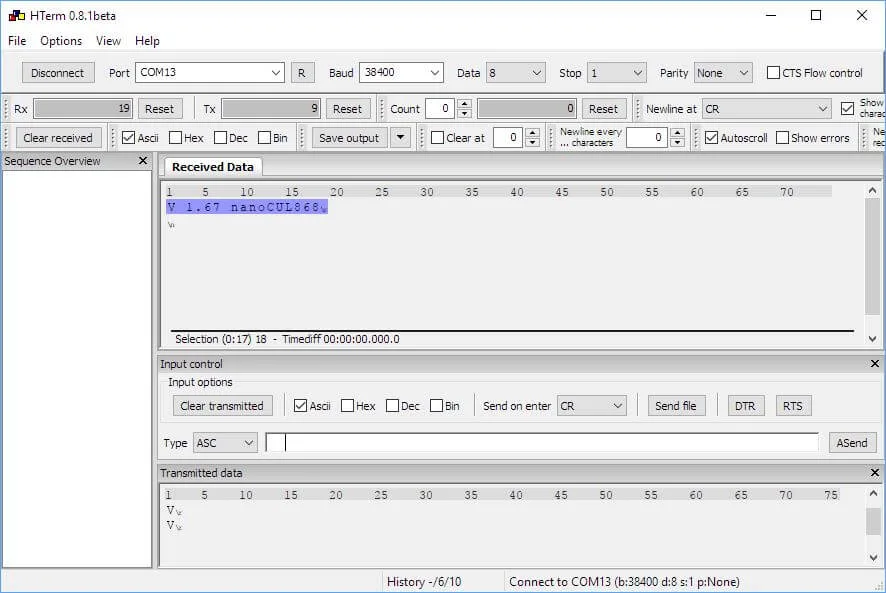Open the Options menu
Screen dimensions: 886x593
[x=61, y=41]
